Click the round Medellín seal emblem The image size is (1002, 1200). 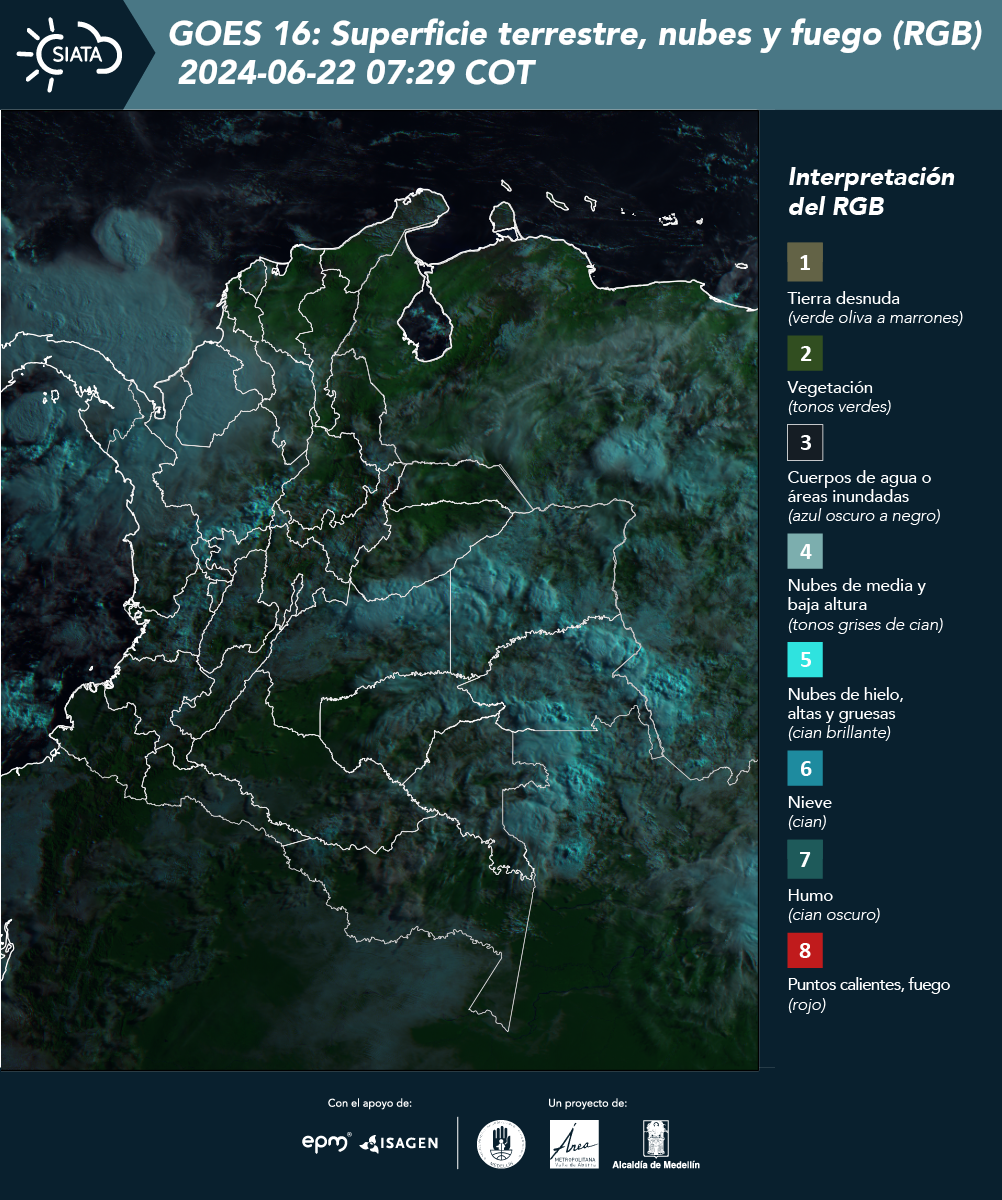[x=501, y=1144]
